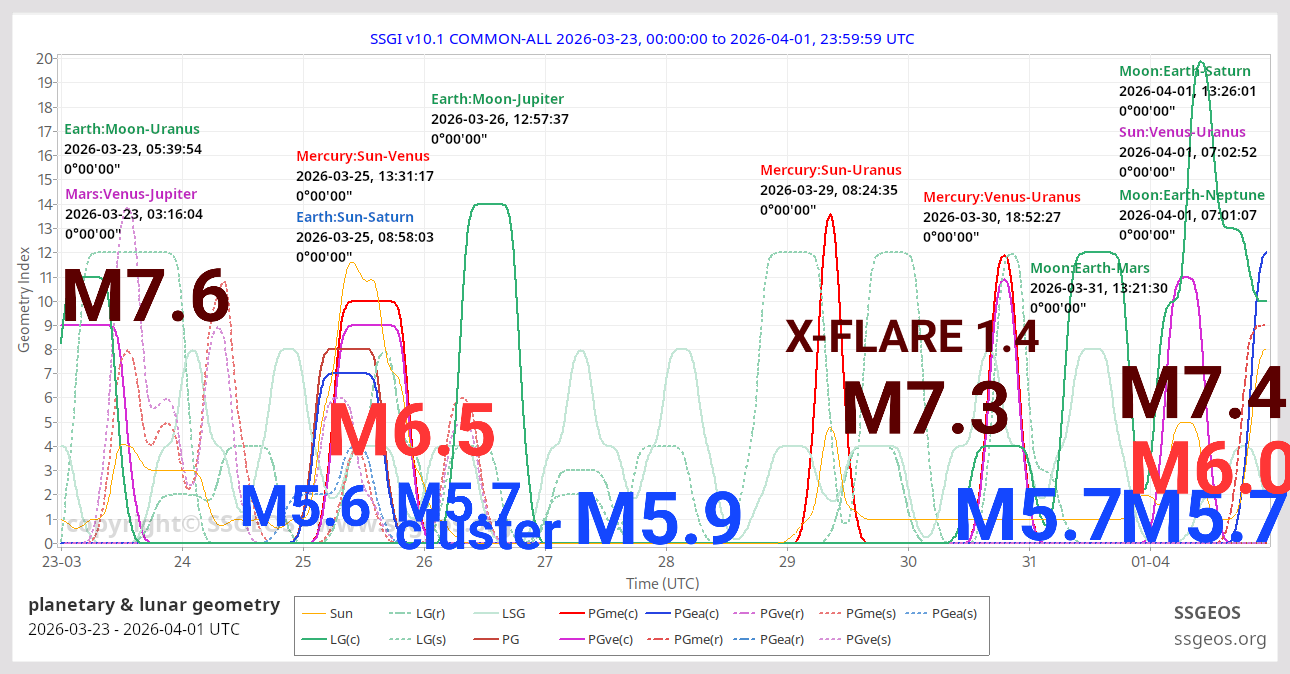Select the PGme(c) red line legend icon

[570, 613]
